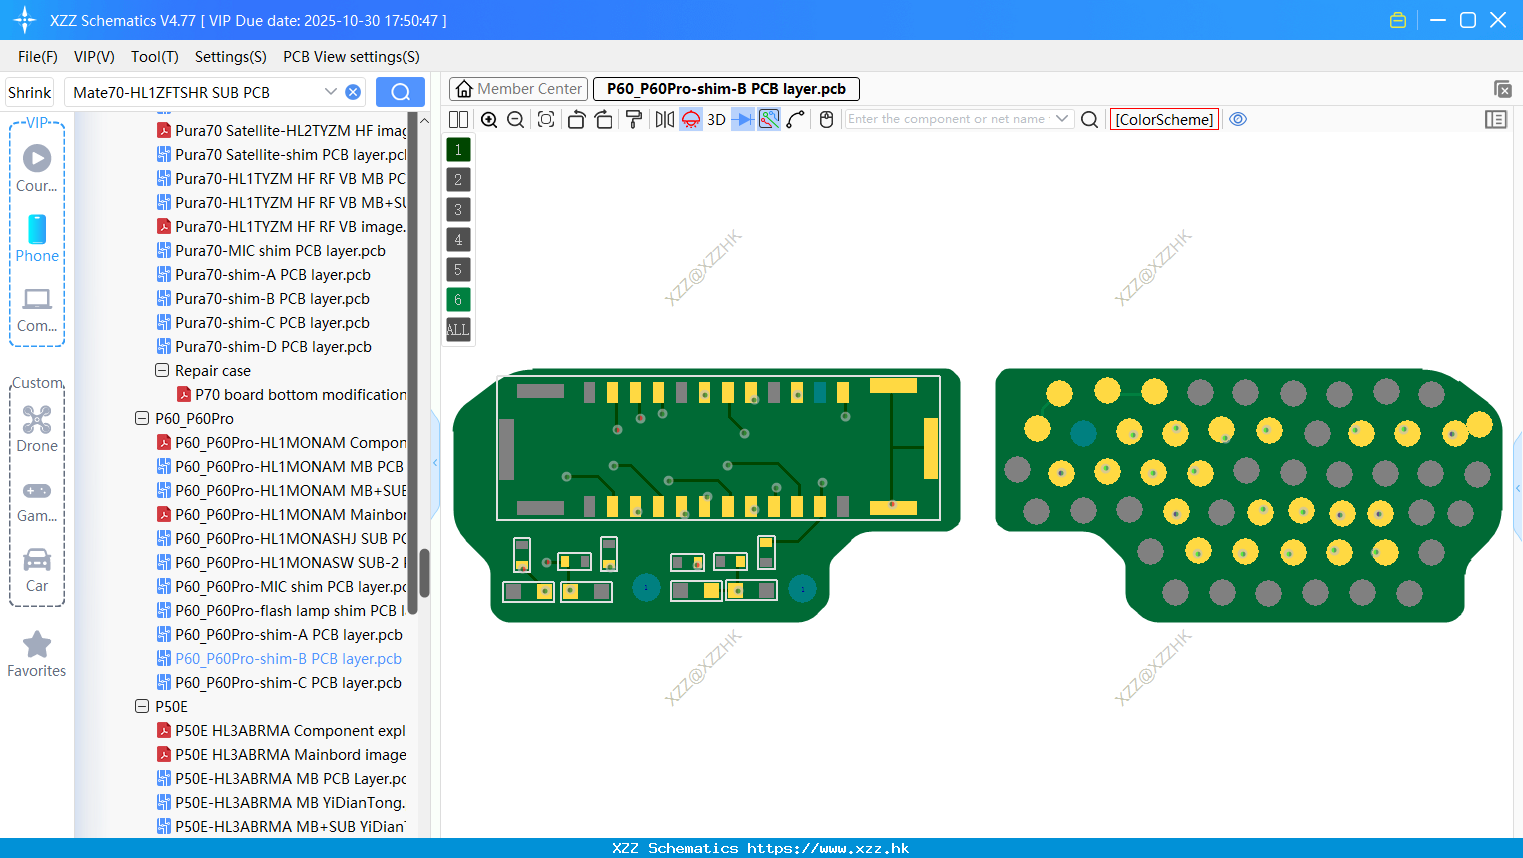Show PCB layer 6
Screen dimensions: 1523x858
pyautogui.click(x=458, y=300)
